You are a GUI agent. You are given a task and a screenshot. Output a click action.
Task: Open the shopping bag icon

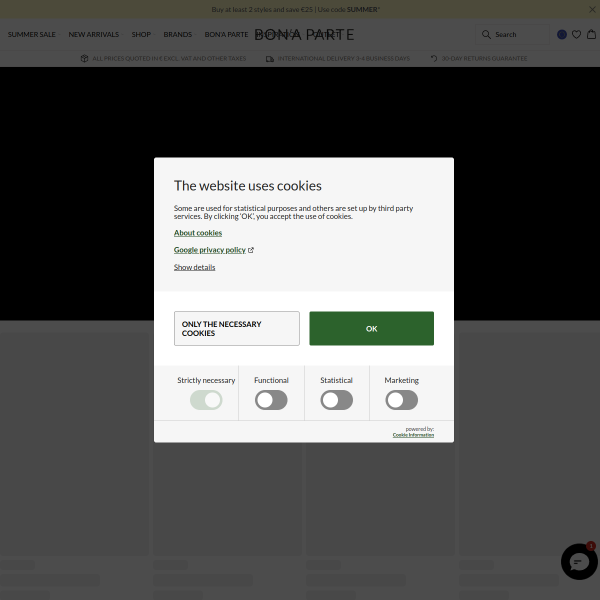(x=592, y=34)
